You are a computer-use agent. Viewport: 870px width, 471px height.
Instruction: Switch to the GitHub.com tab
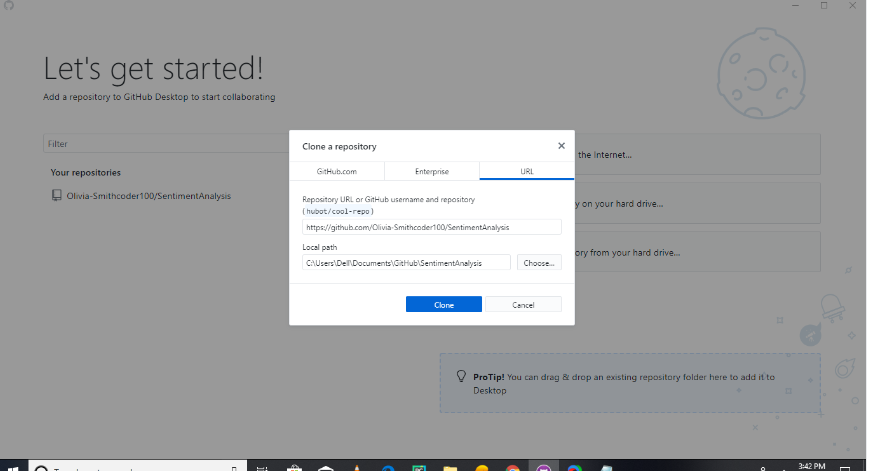tap(337, 171)
